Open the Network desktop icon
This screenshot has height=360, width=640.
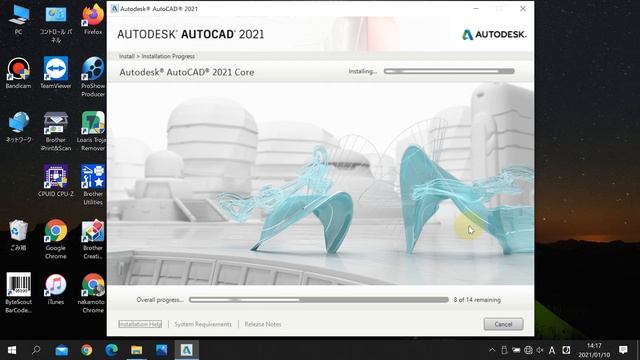point(18,127)
